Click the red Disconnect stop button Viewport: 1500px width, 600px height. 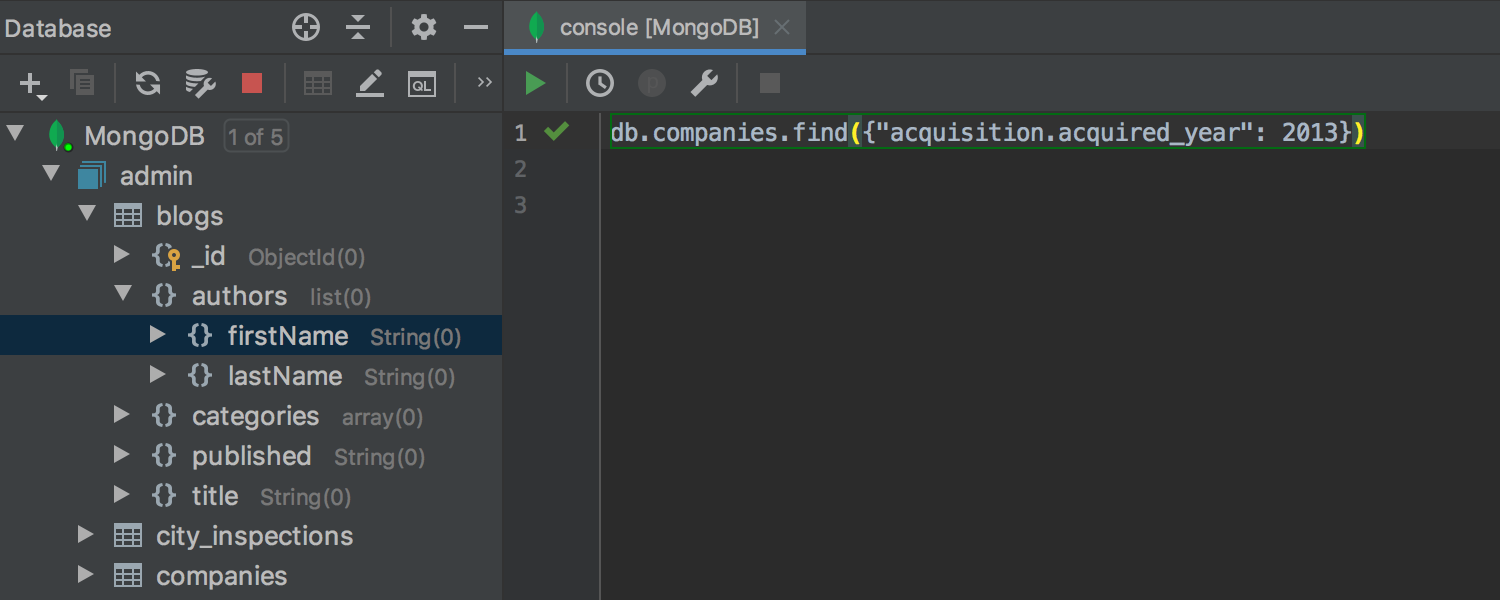coord(252,83)
